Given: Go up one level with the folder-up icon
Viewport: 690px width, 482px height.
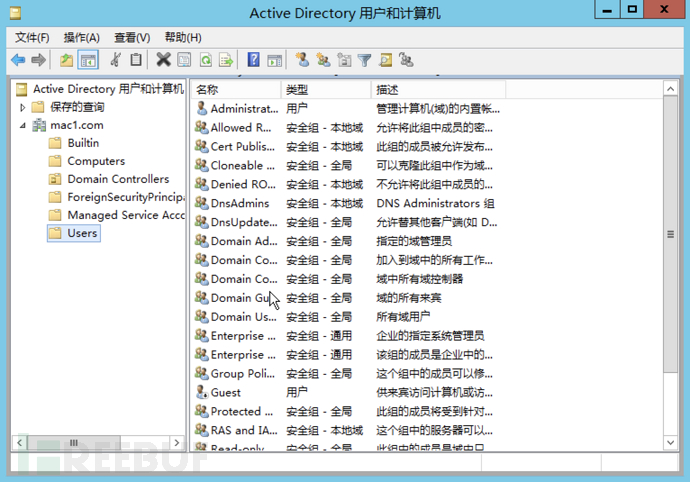Looking at the screenshot, I should [x=66, y=60].
